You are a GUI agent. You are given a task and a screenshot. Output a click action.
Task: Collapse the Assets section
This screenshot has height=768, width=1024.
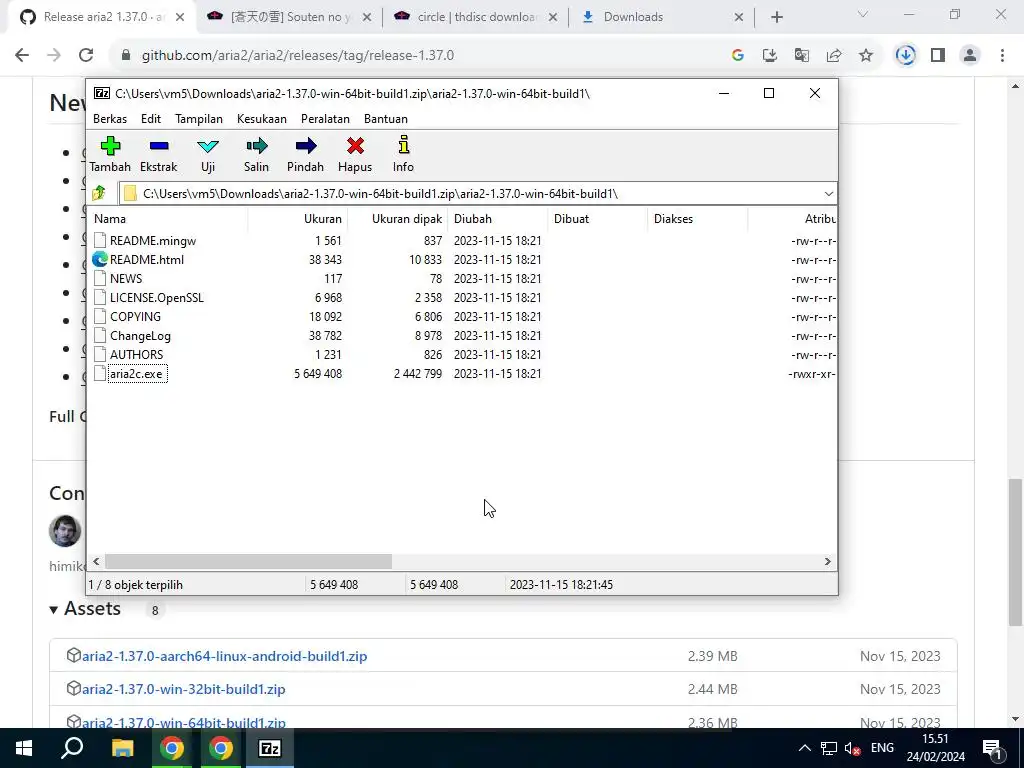[x=54, y=610]
